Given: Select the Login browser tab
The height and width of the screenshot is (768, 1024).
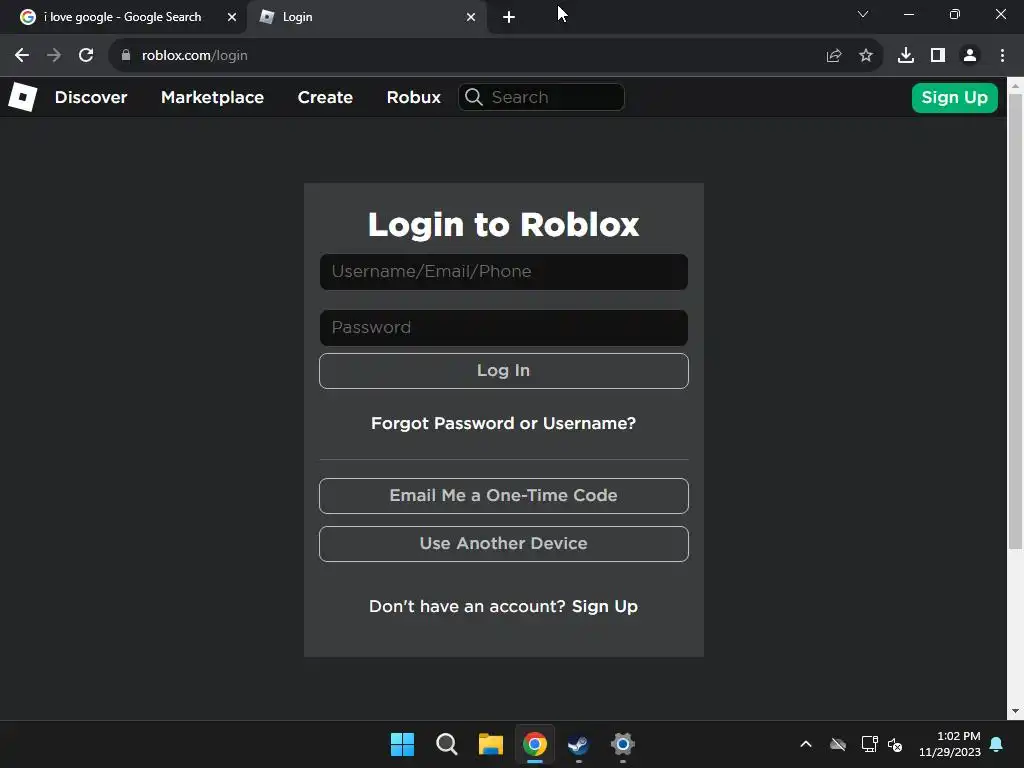Looking at the screenshot, I should coord(366,17).
